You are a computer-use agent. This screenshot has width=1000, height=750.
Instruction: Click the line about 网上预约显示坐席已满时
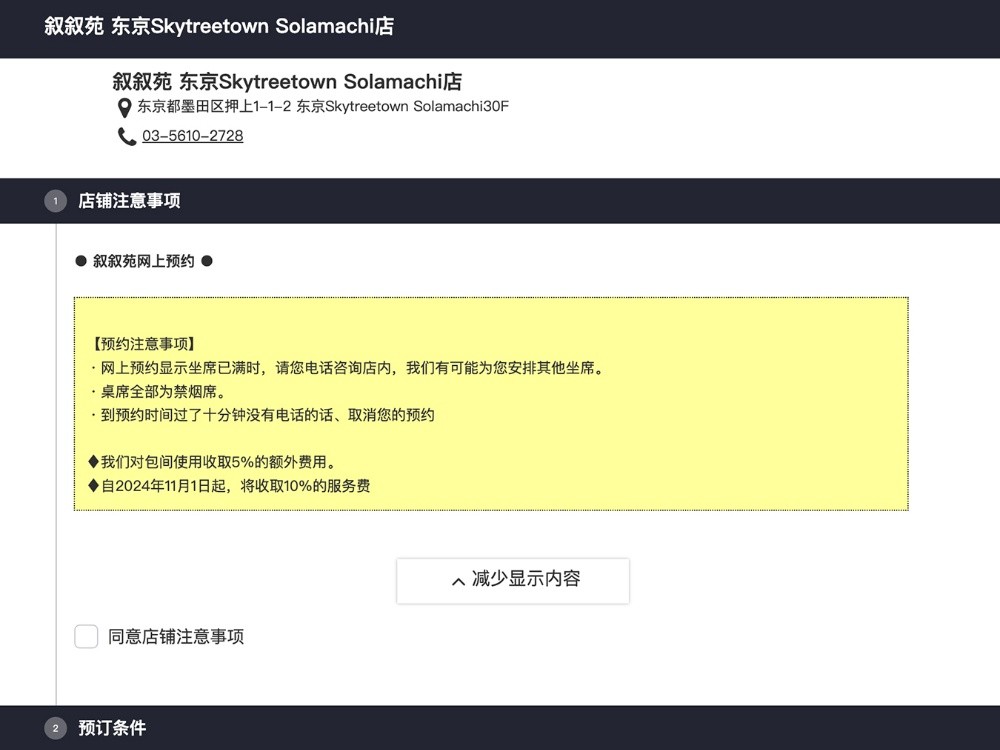347,368
